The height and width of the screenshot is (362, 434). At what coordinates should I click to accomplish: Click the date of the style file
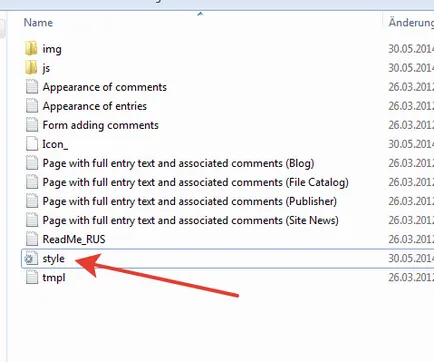click(411, 258)
